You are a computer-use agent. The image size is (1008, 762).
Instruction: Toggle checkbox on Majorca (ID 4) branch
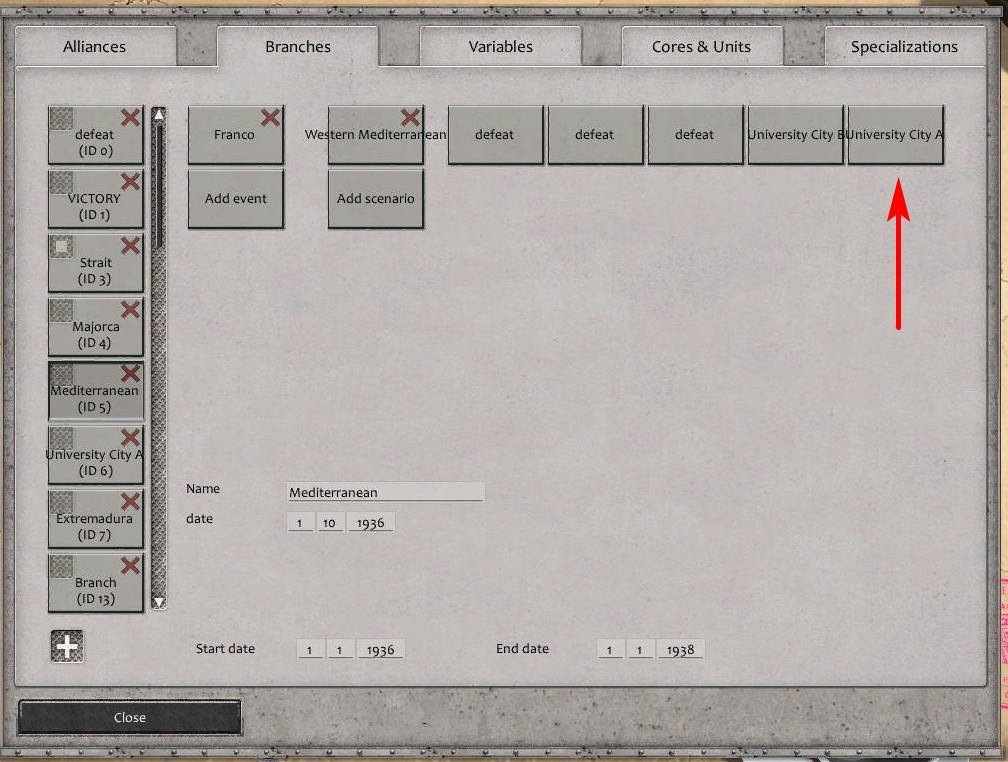[x=62, y=310]
